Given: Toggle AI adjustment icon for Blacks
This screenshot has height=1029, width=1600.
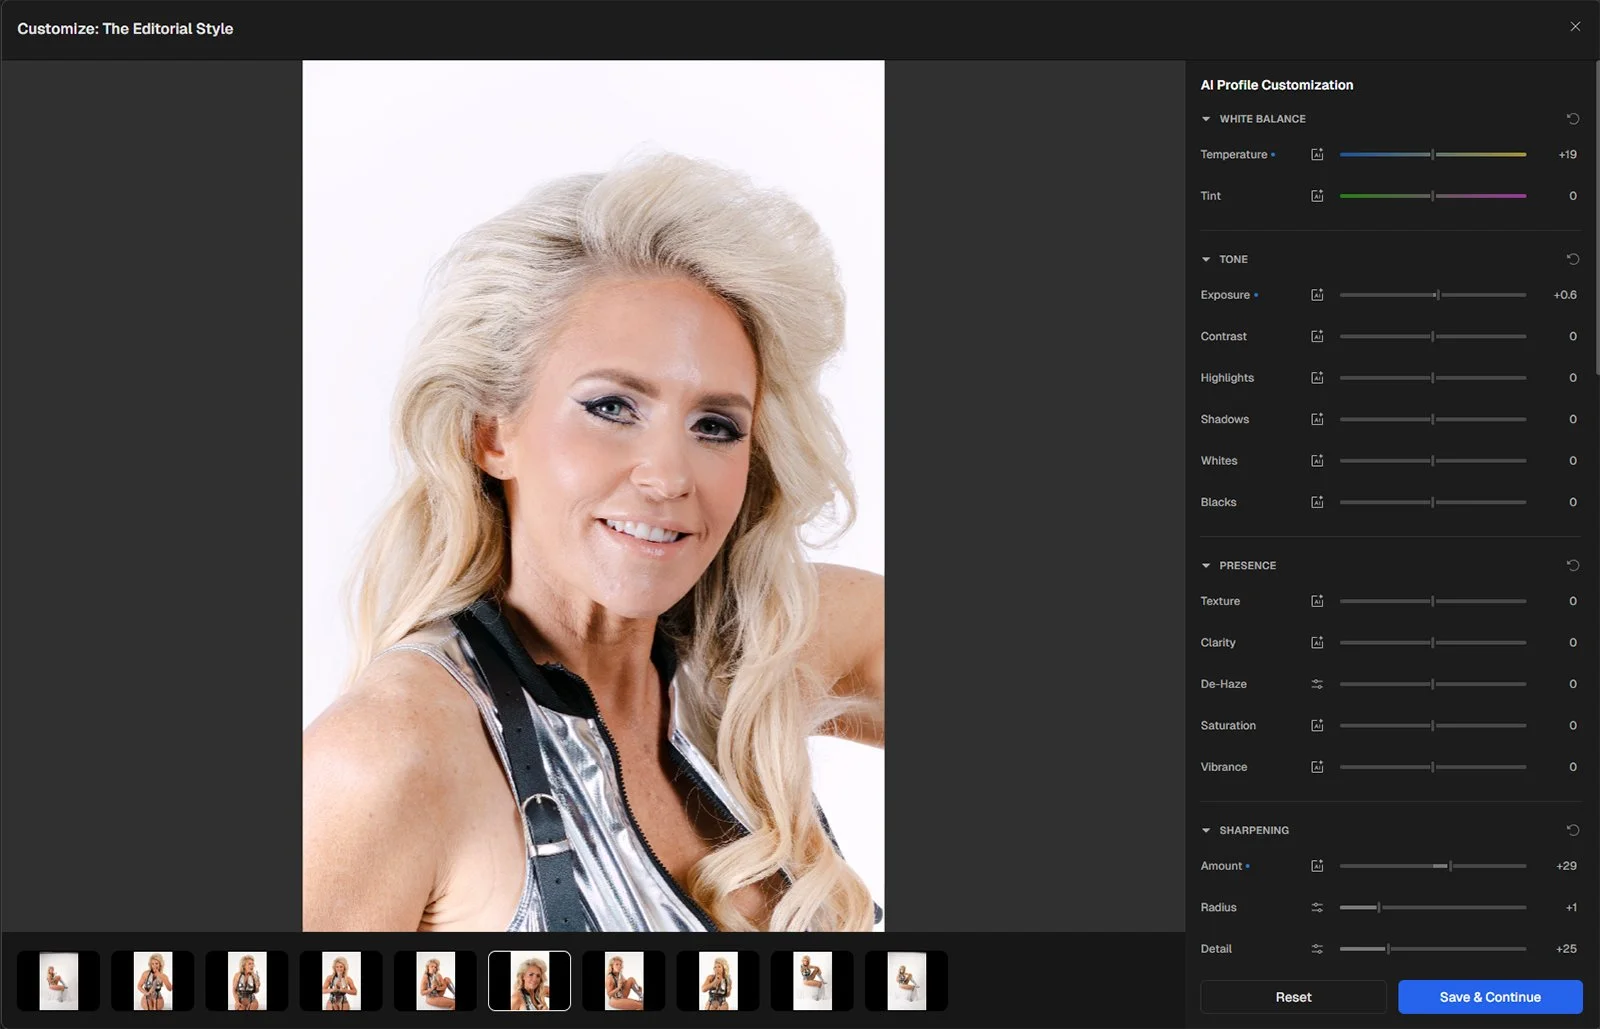Looking at the screenshot, I should (1317, 503).
